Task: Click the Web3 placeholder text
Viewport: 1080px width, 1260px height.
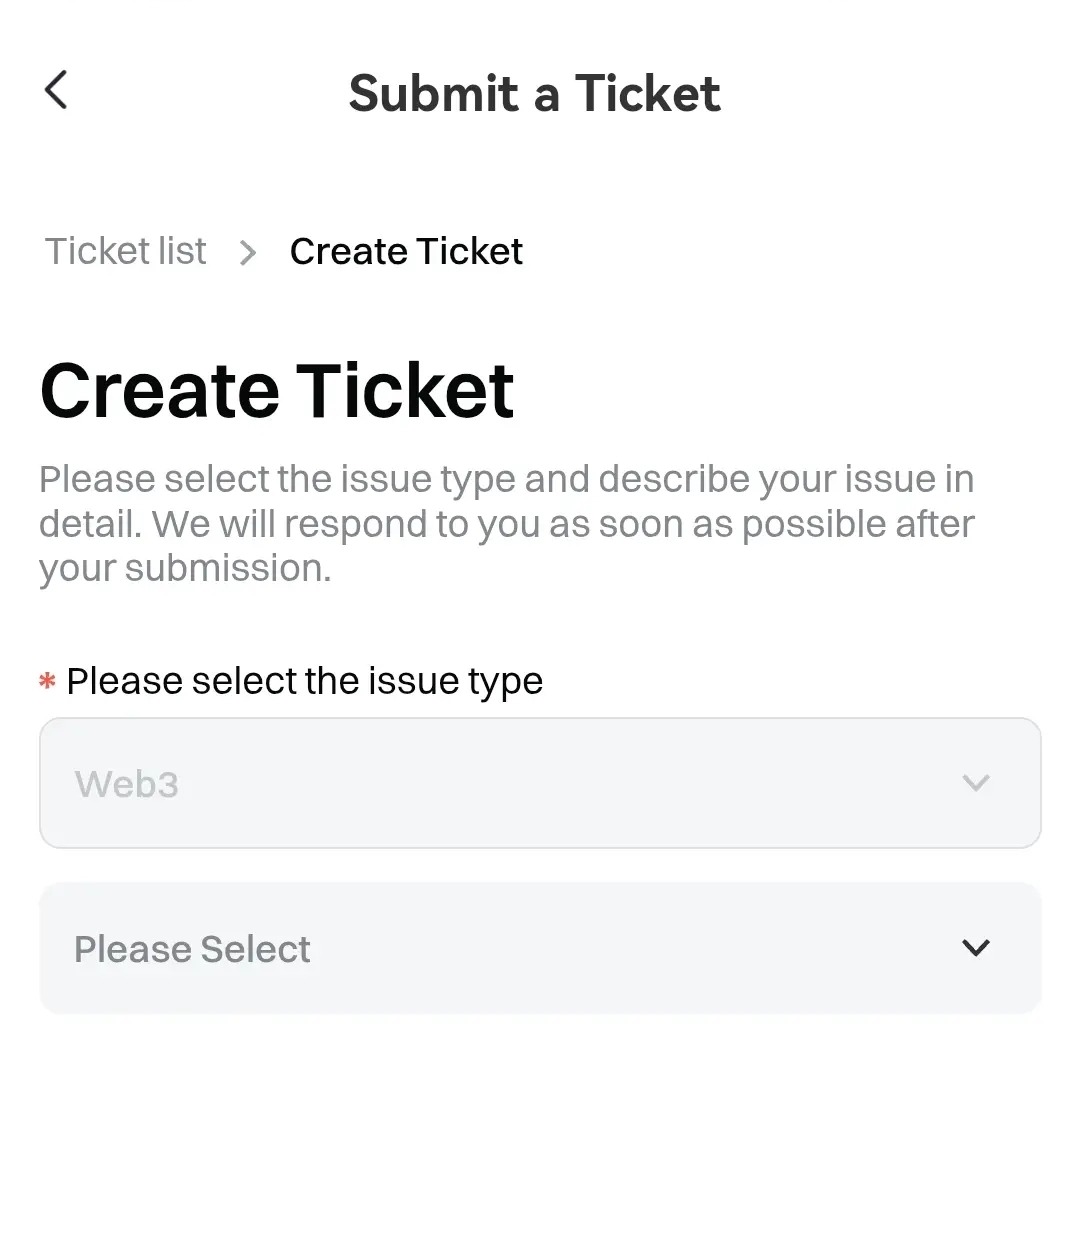Action: click(127, 784)
